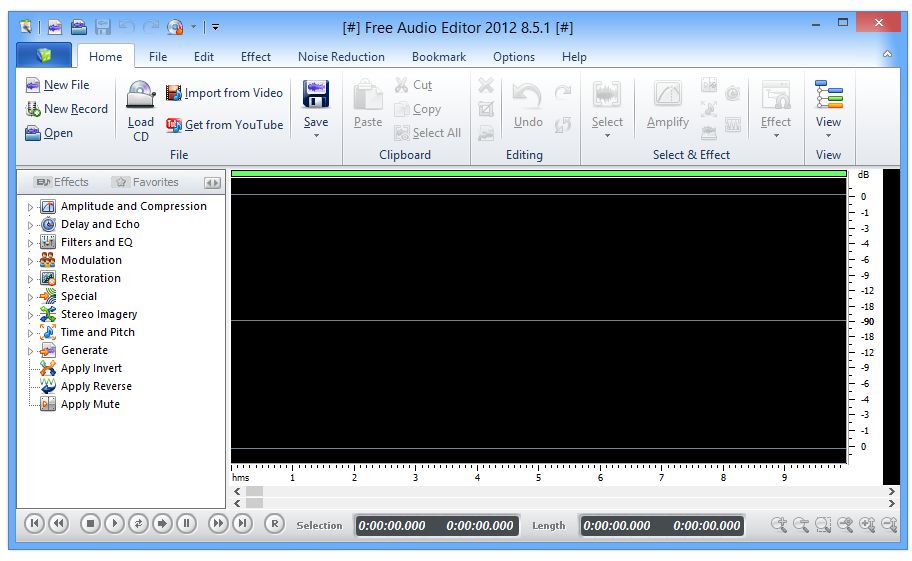This screenshot has height=561, width=912.
Task: Click the go to end button
Action: (x=243, y=524)
